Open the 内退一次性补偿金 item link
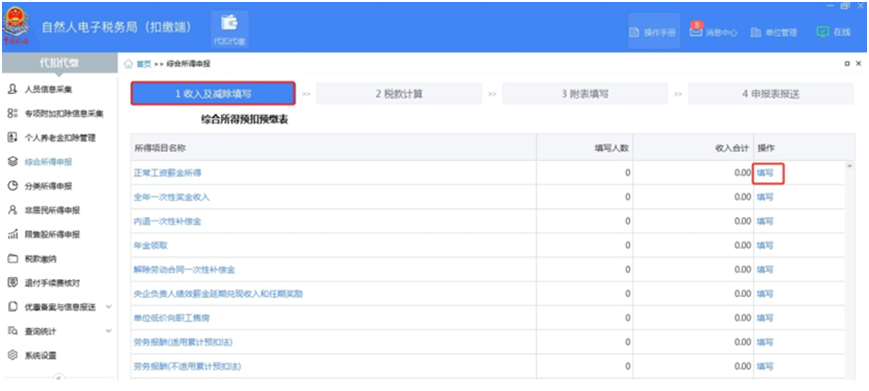This screenshot has width=869, height=391. coord(167,221)
